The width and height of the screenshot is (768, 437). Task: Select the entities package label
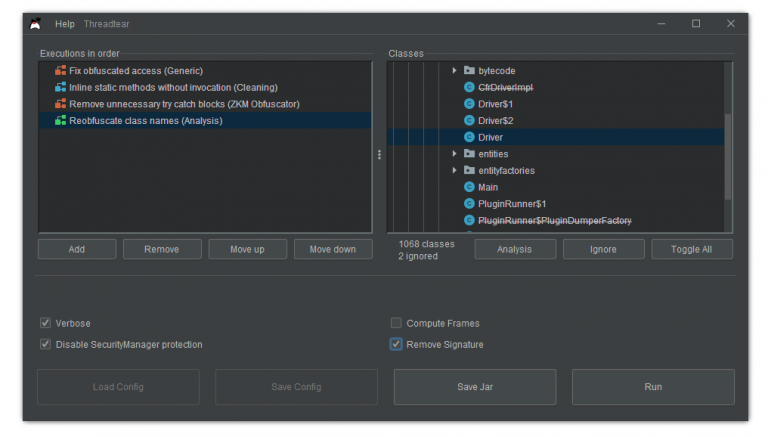click(493, 154)
